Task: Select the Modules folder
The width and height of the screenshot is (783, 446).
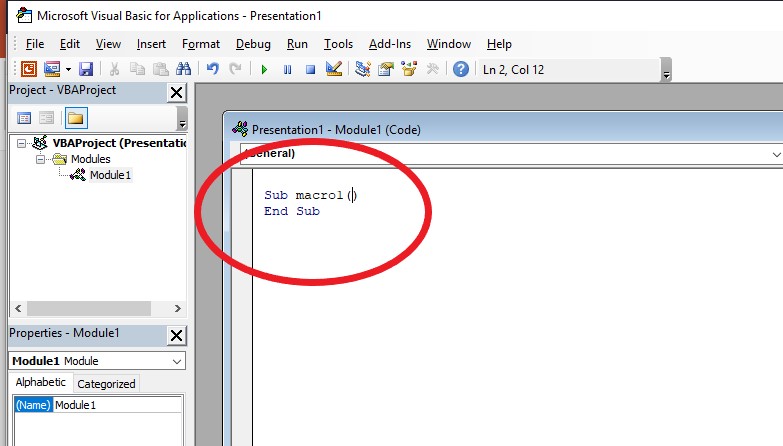Action: [x=90, y=159]
